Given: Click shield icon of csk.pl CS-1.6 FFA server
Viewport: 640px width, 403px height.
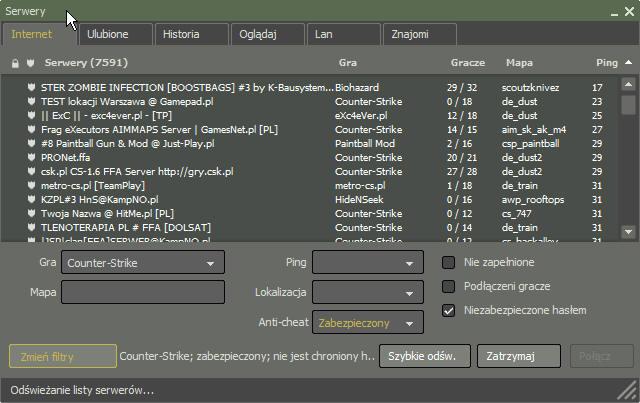Looking at the screenshot, I should pos(31,171).
